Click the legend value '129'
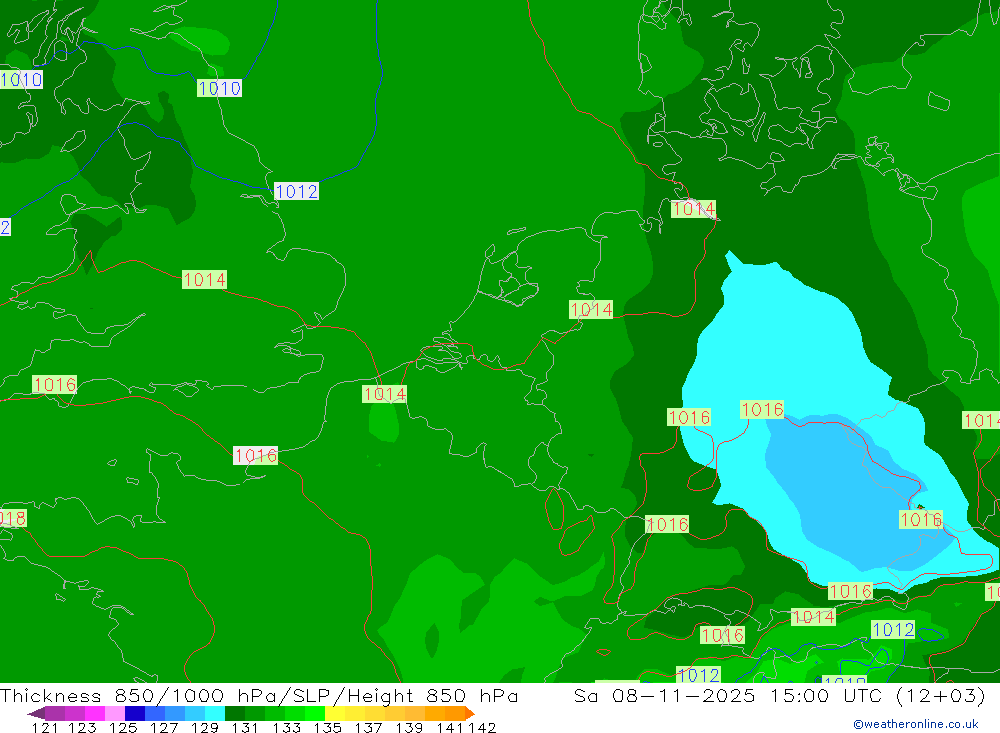The height and width of the screenshot is (733, 1000). point(205,727)
